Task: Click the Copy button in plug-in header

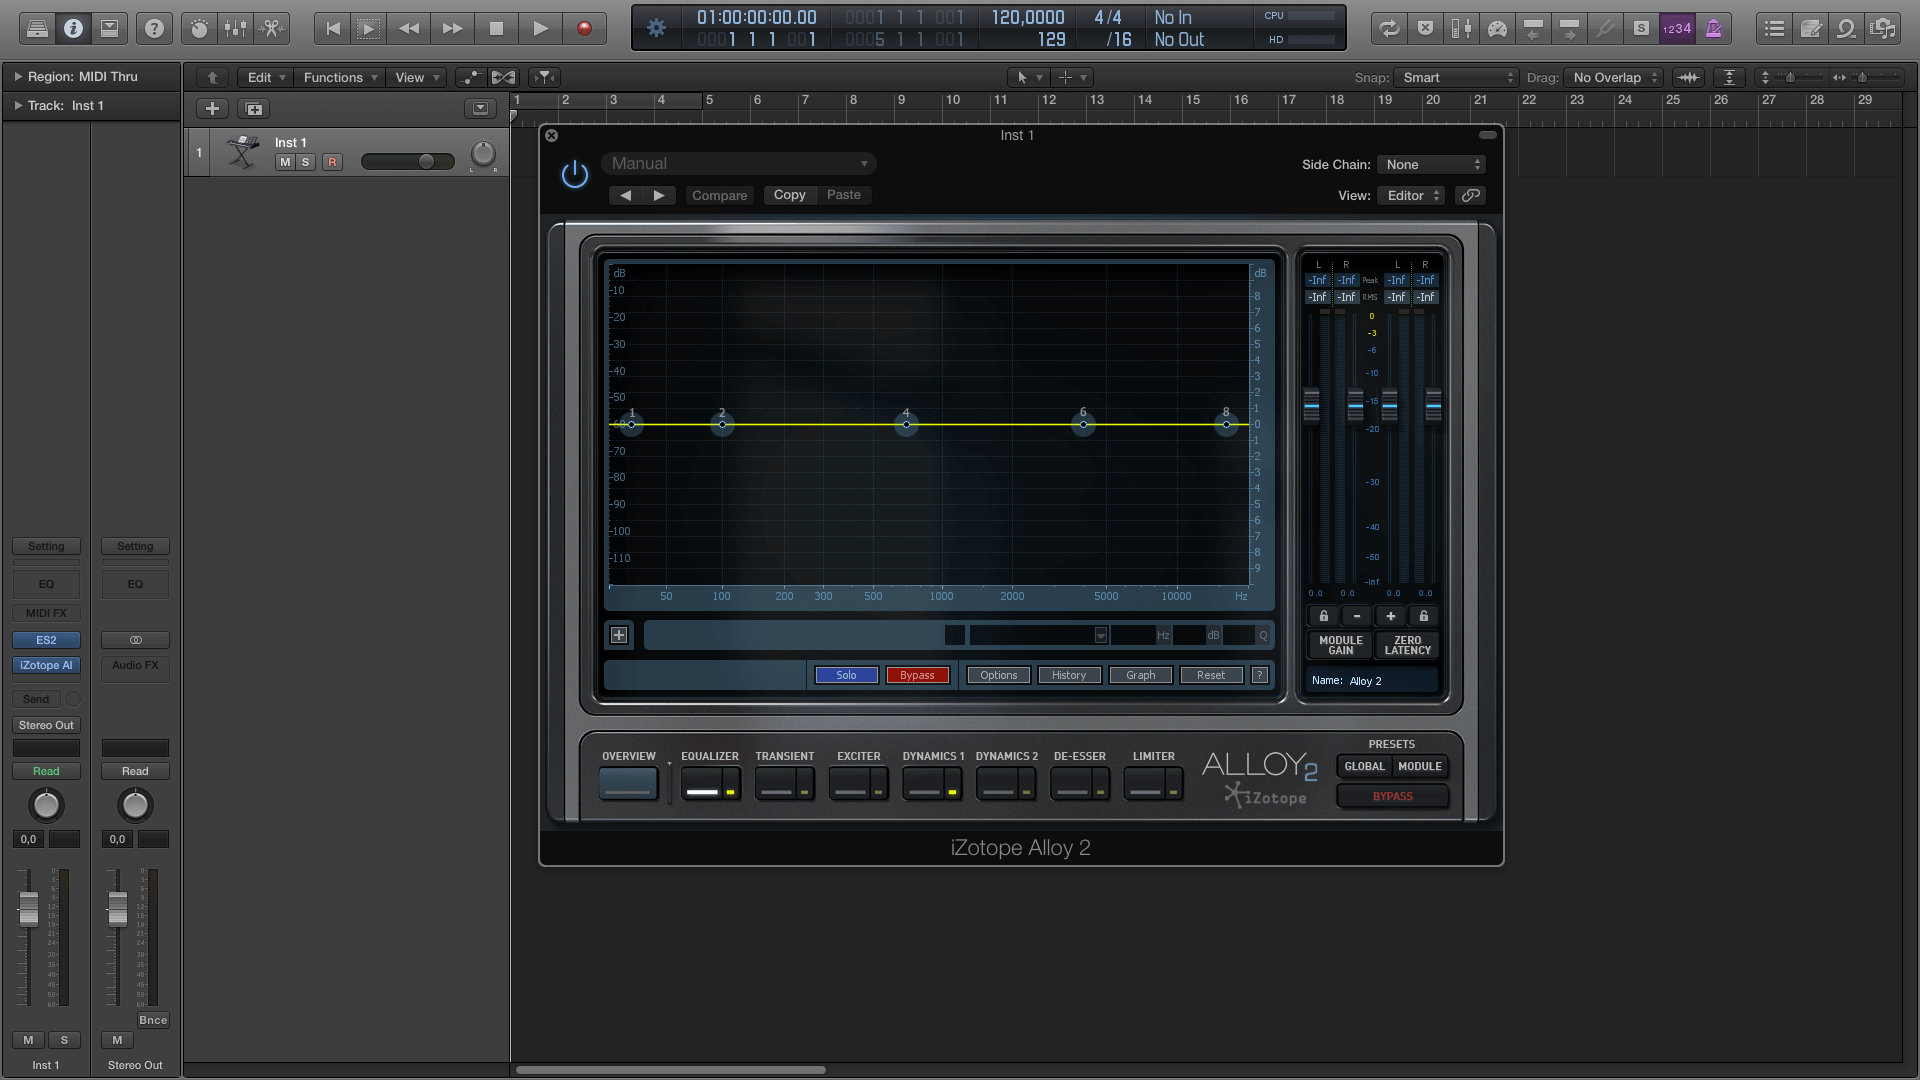Action: [789, 196]
